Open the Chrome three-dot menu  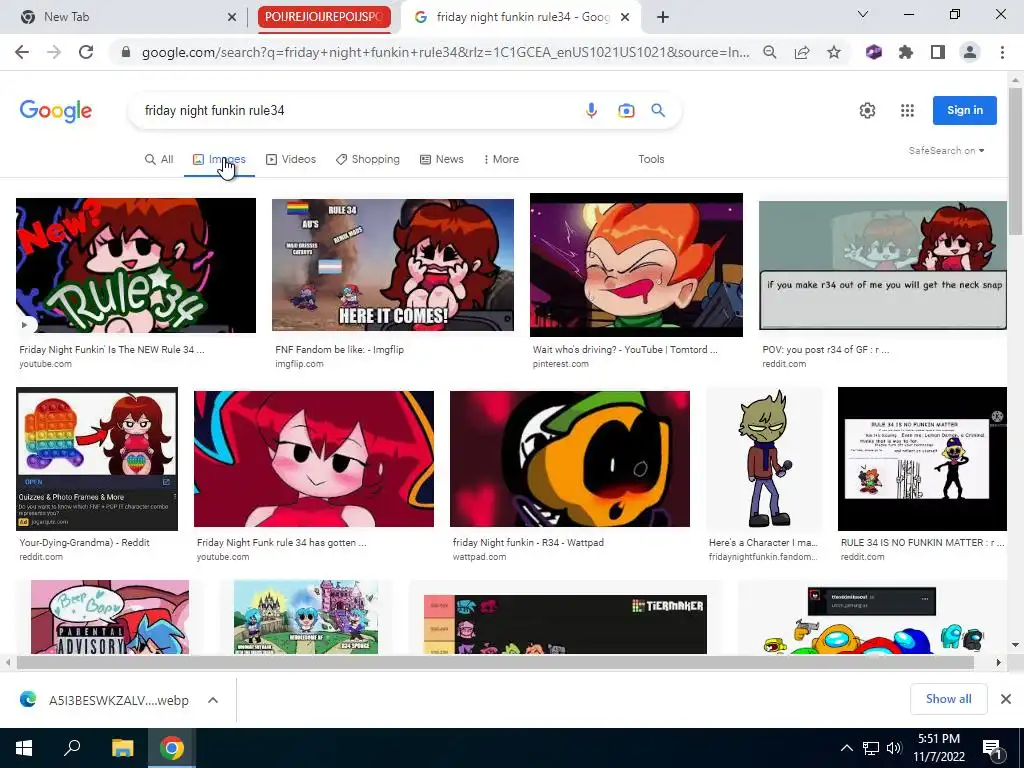(x=1002, y=52)
